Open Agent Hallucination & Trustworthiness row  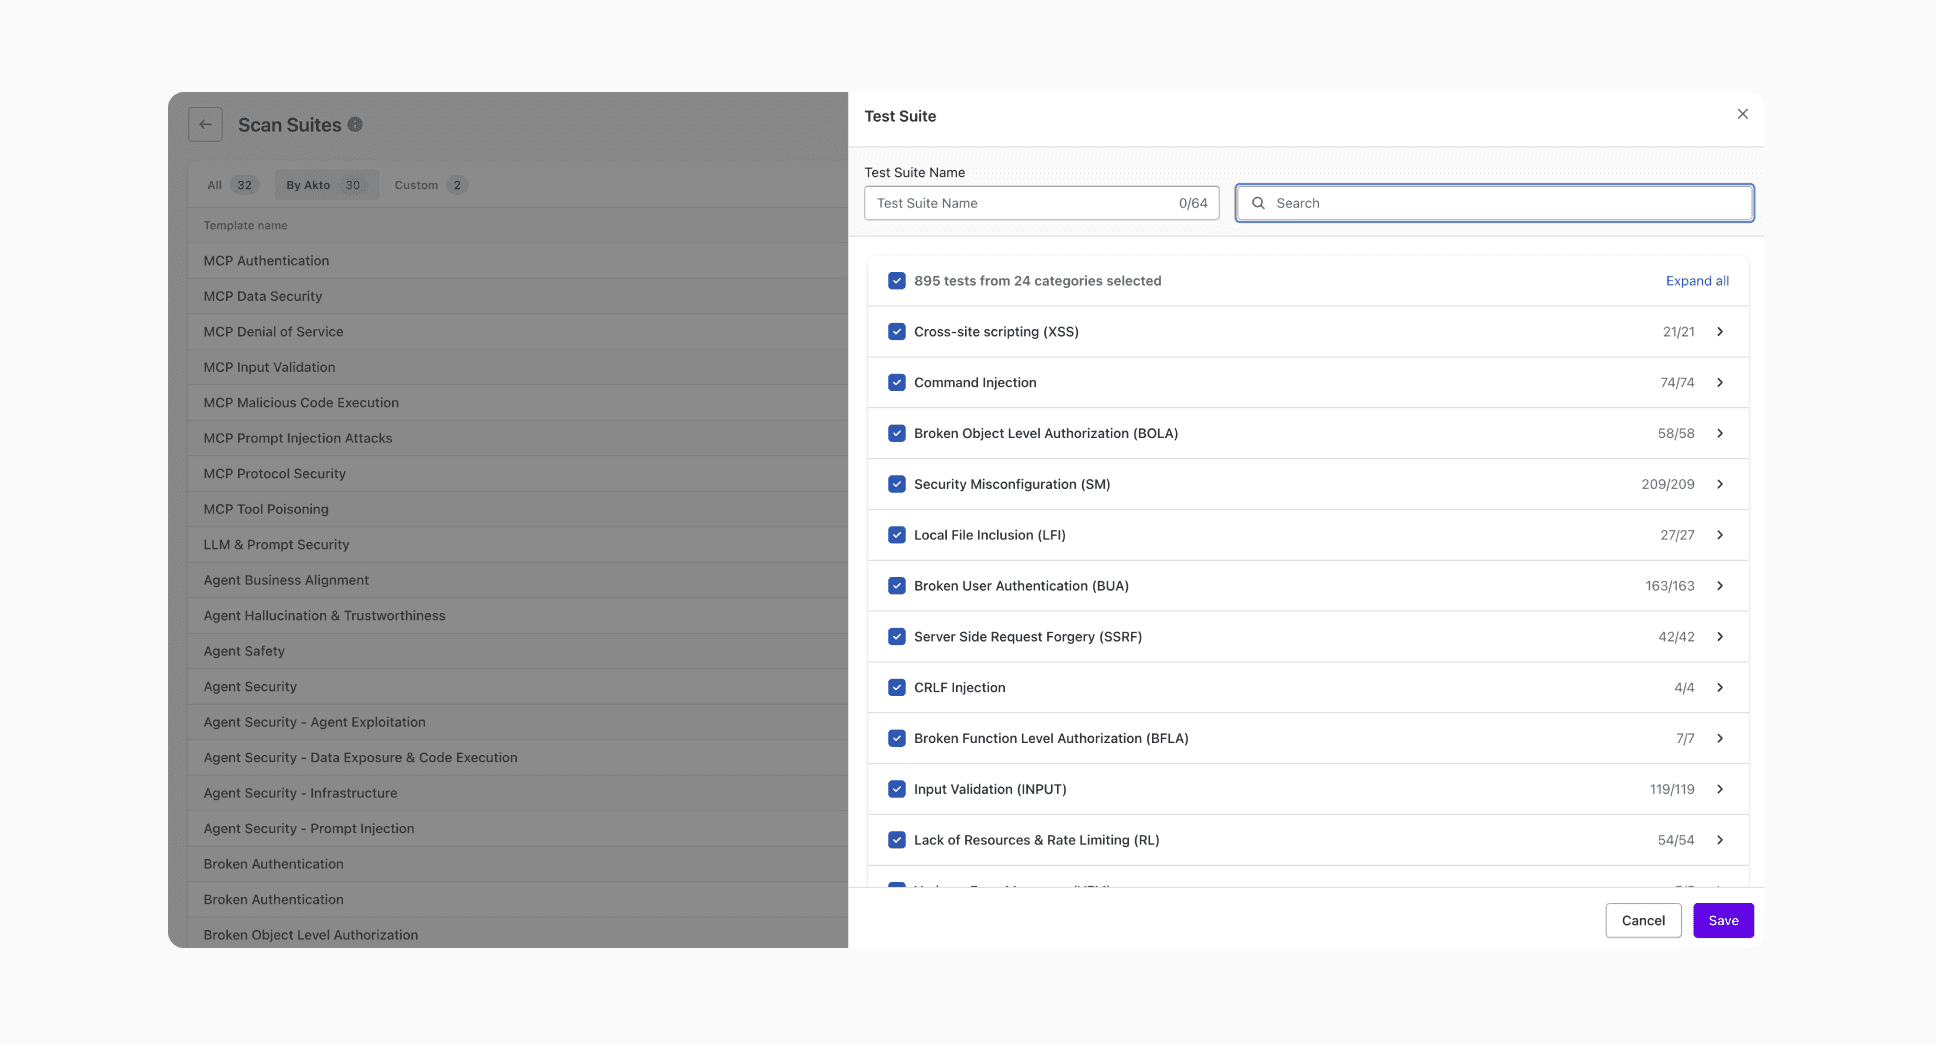[518, 616]
